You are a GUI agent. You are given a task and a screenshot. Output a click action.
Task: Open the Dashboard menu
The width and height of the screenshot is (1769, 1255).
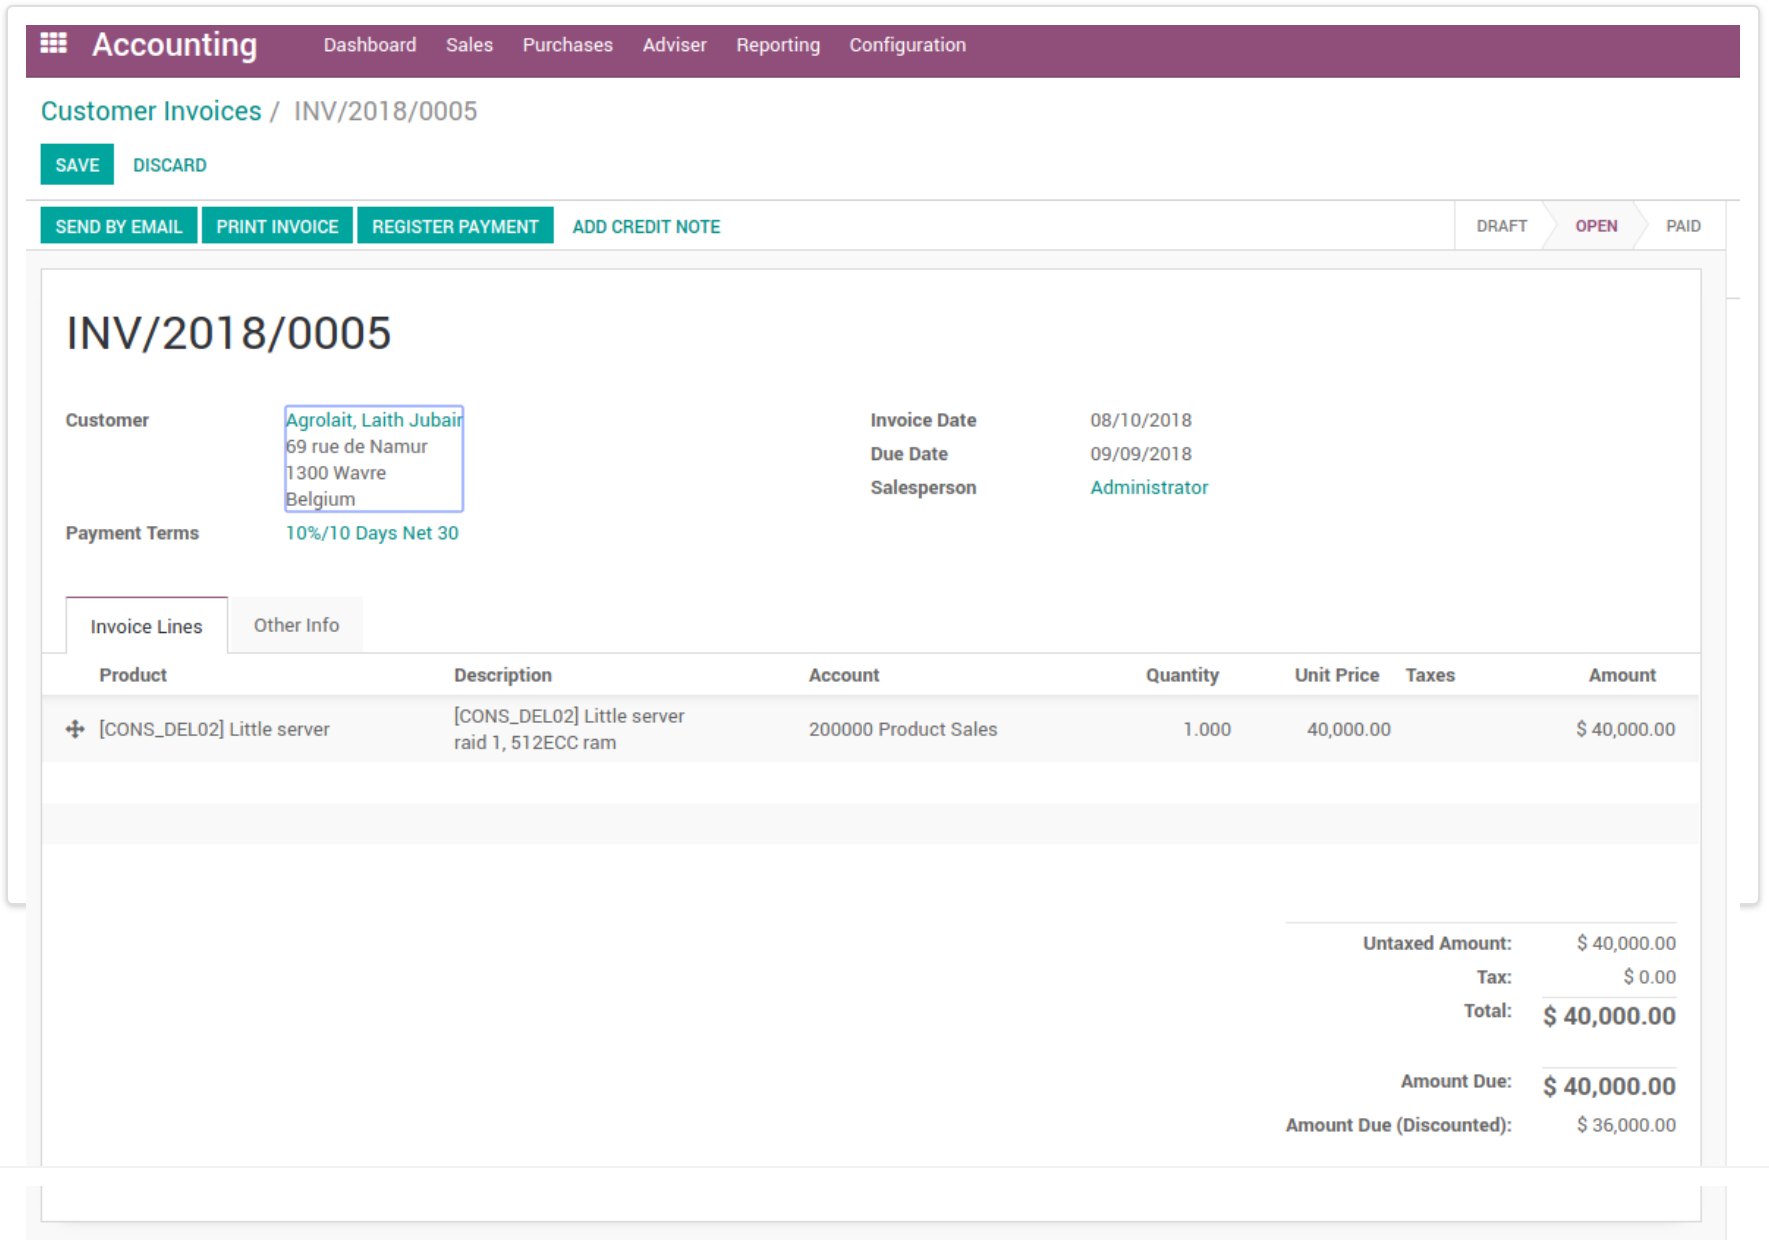click(x=369, y=45)
